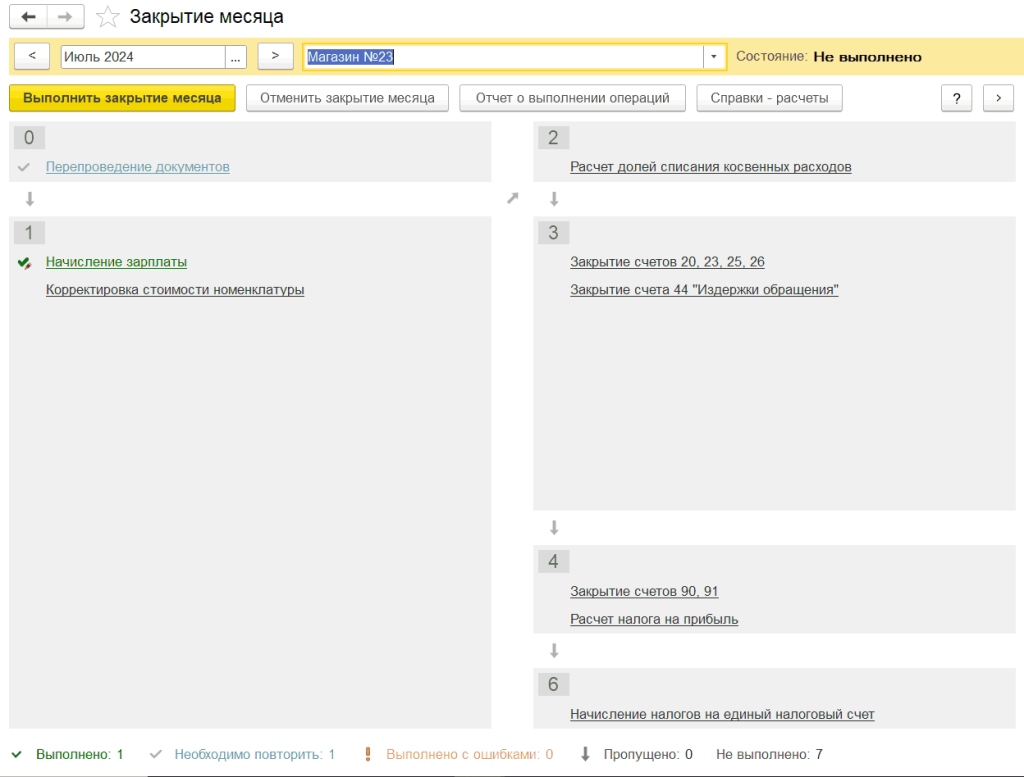Go to next month period

click(x=275, y=57)
